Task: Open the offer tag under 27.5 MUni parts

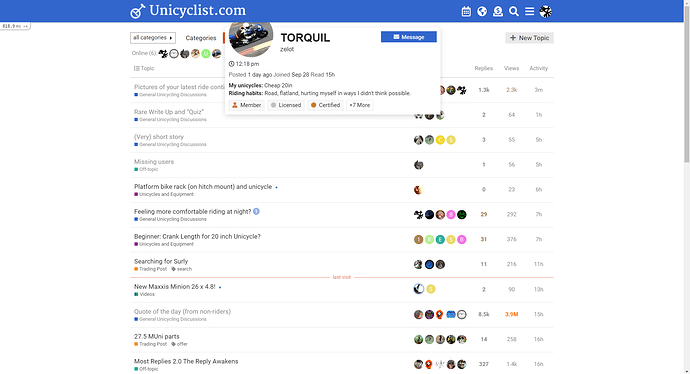Action: click(180, 344)
